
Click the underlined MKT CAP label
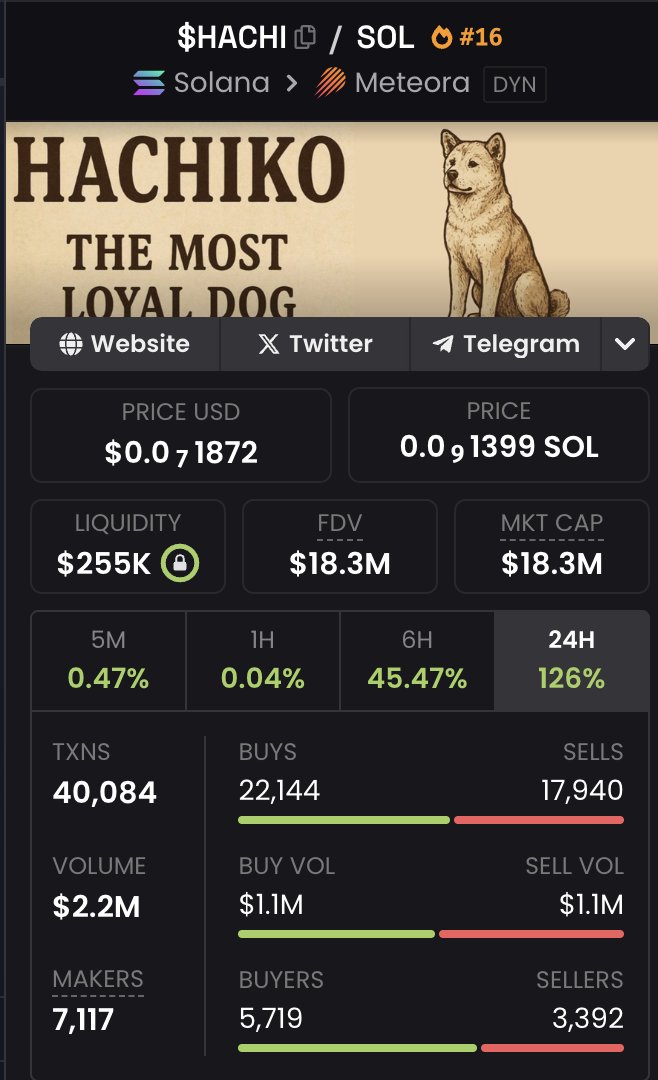(x=552, y=523)
